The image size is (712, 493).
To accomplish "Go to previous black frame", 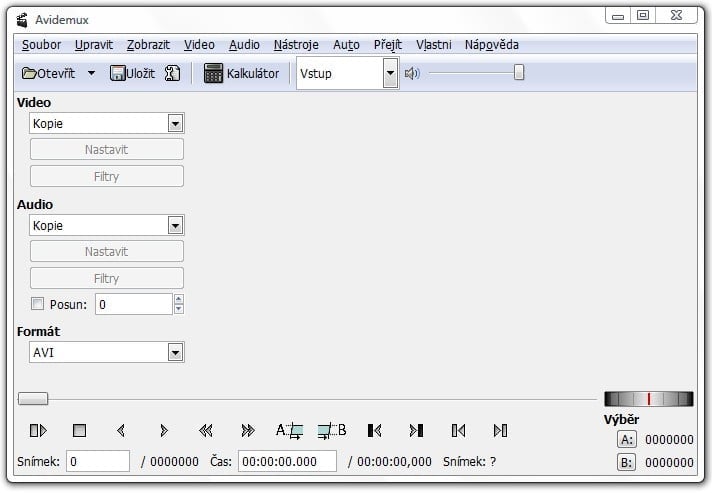I will point(374,430).
